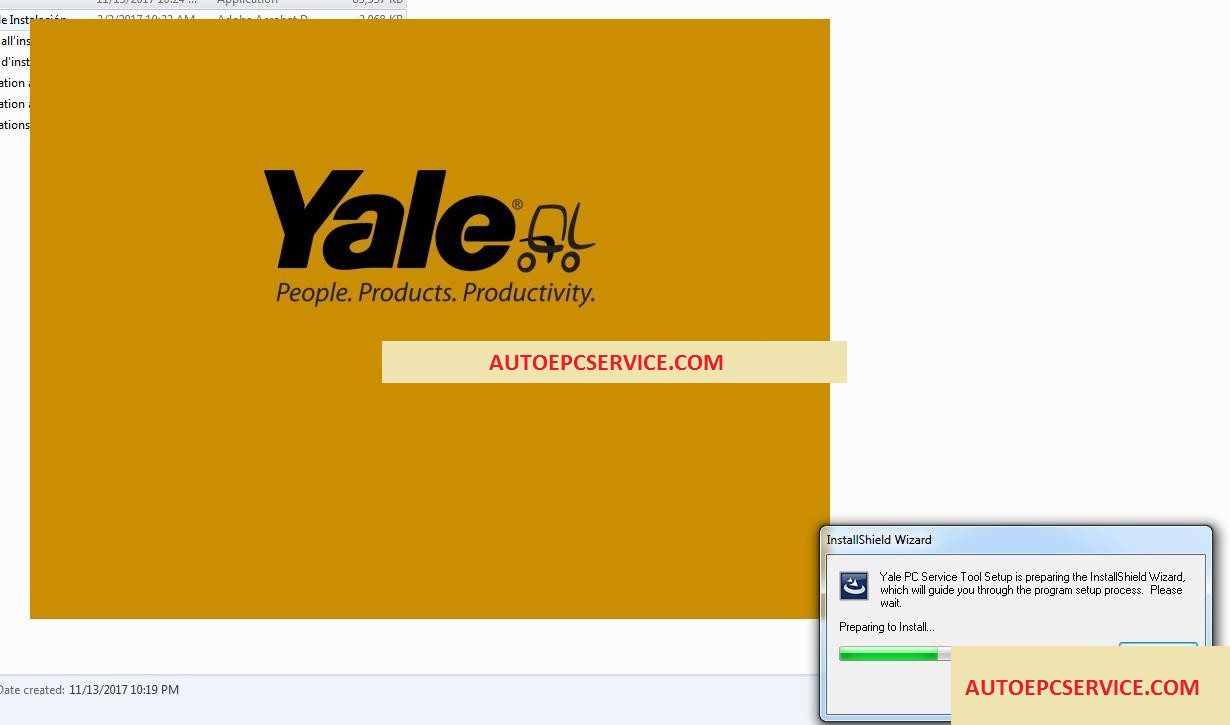Click the Preparing to Install progress bar

coord(893,653)
